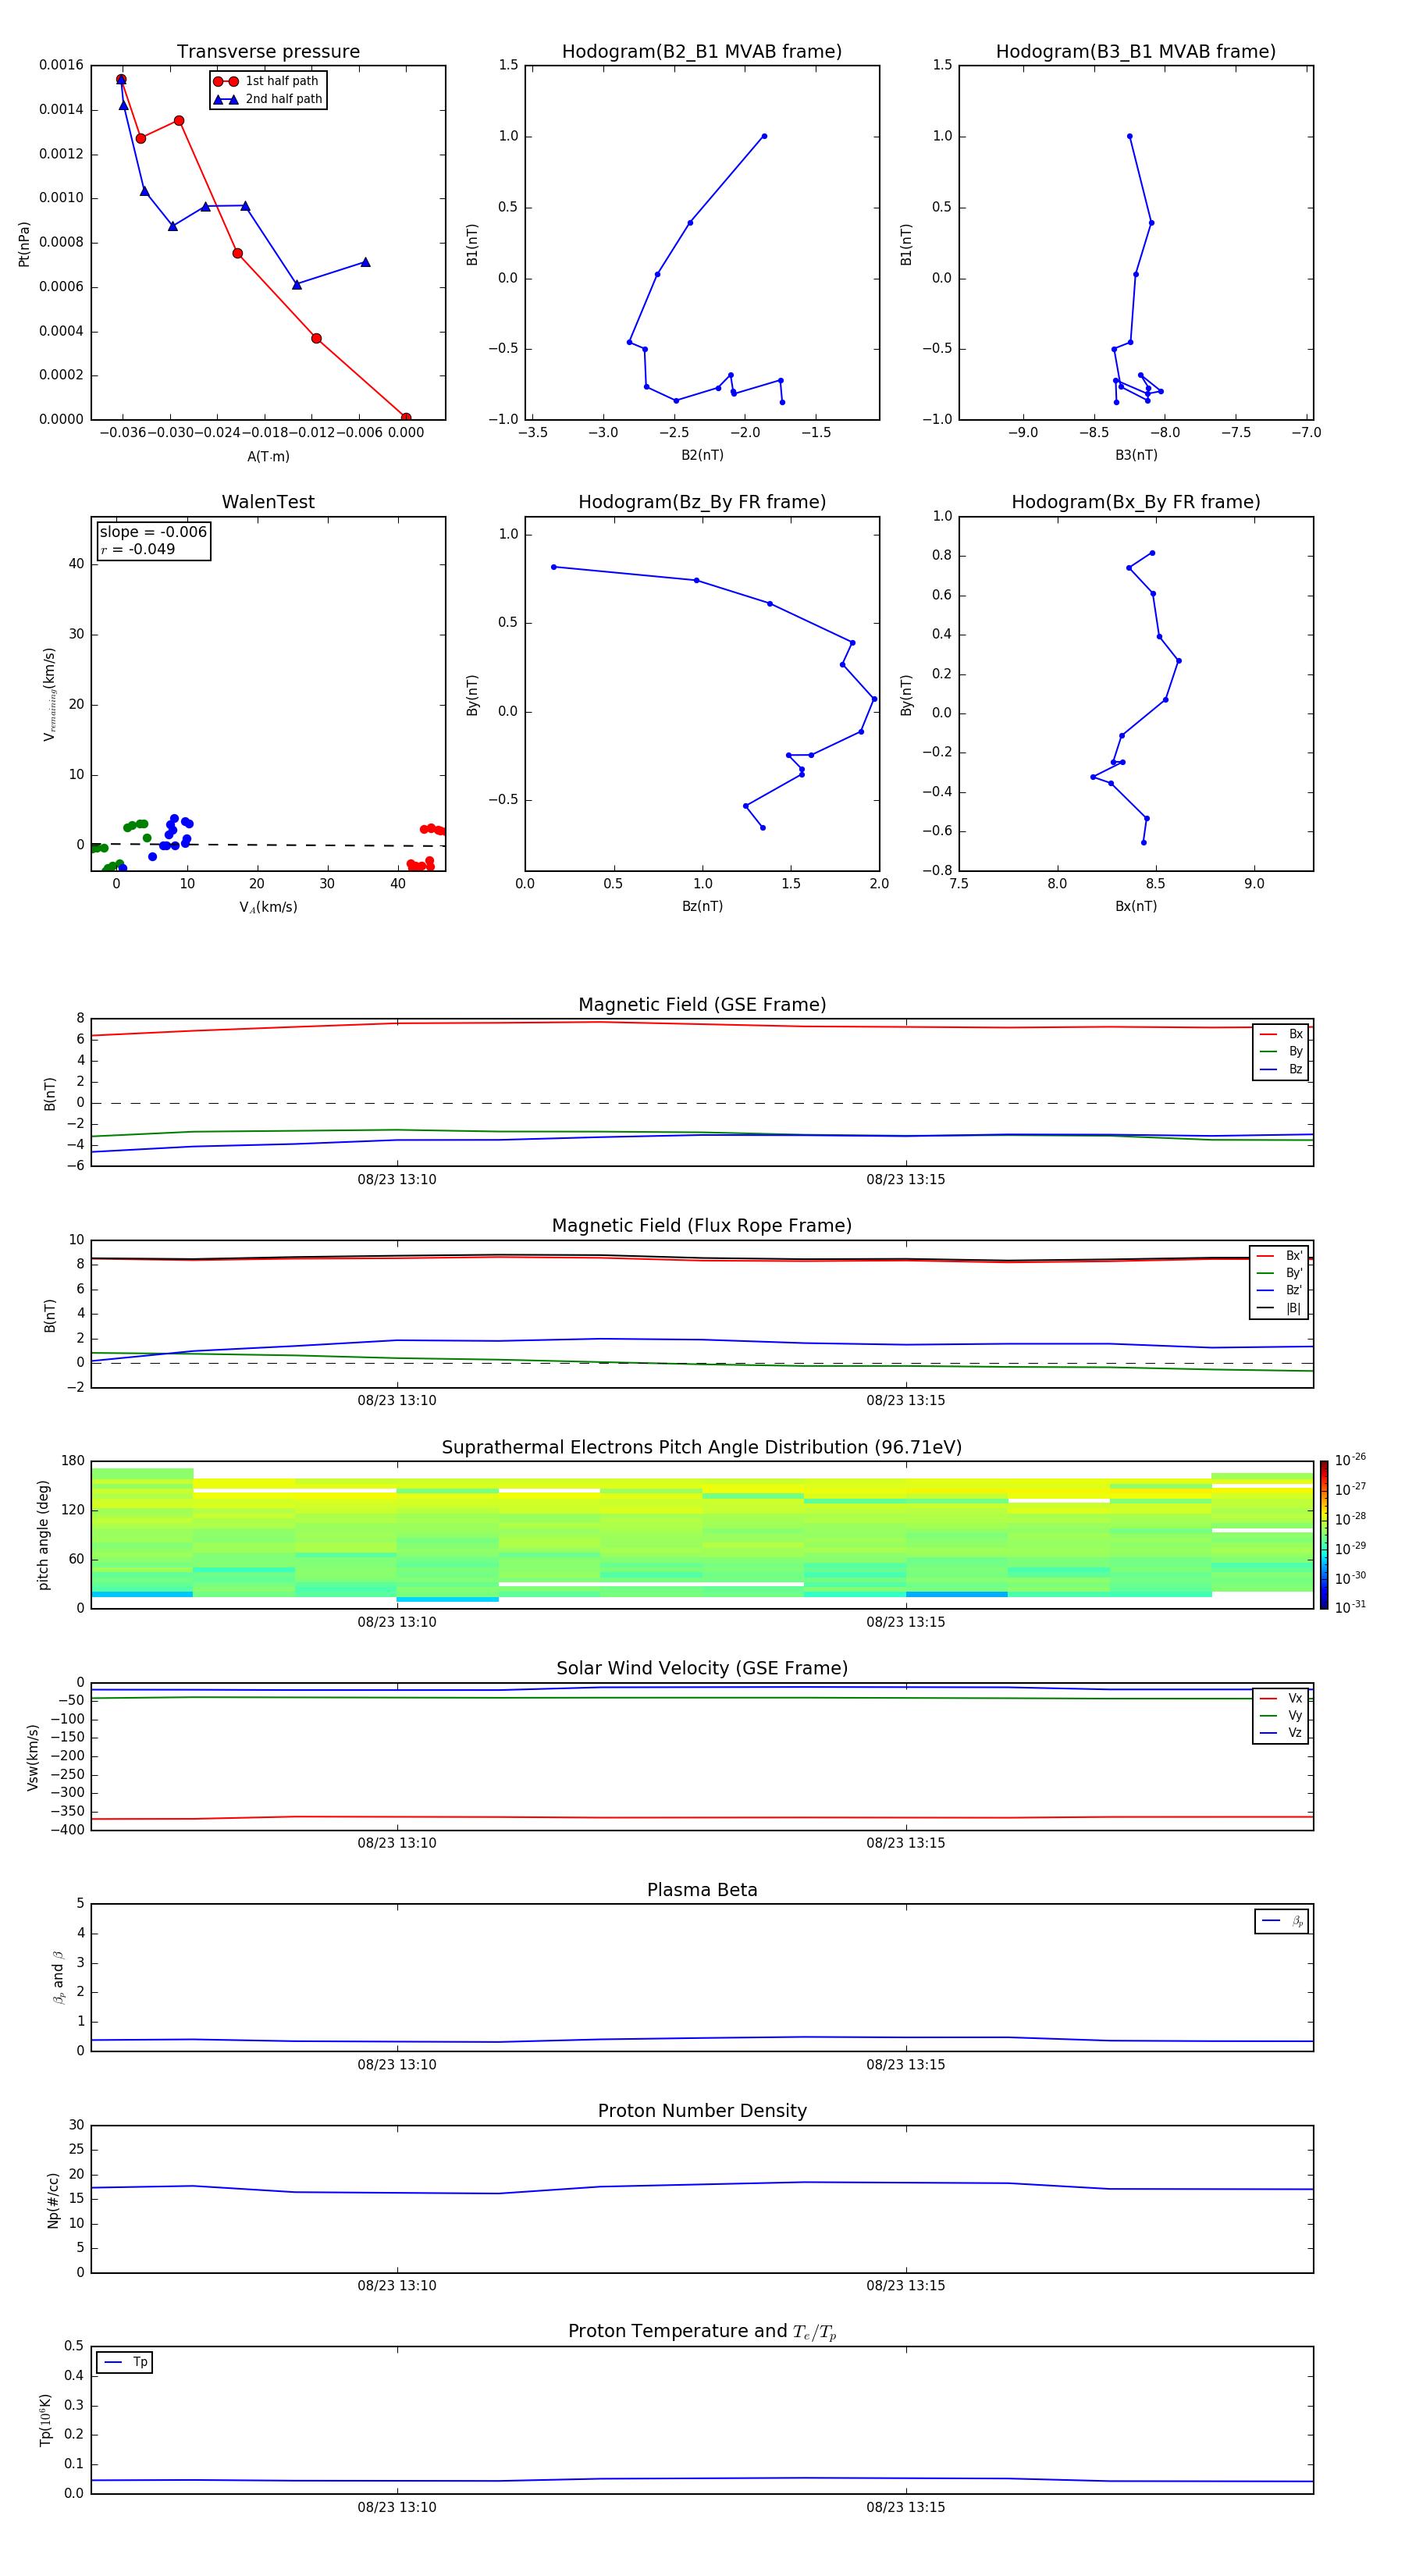Click the 'Pt(nPa)' y-axis label
The image size is (1405, 2576).
[x=24, y=244]
